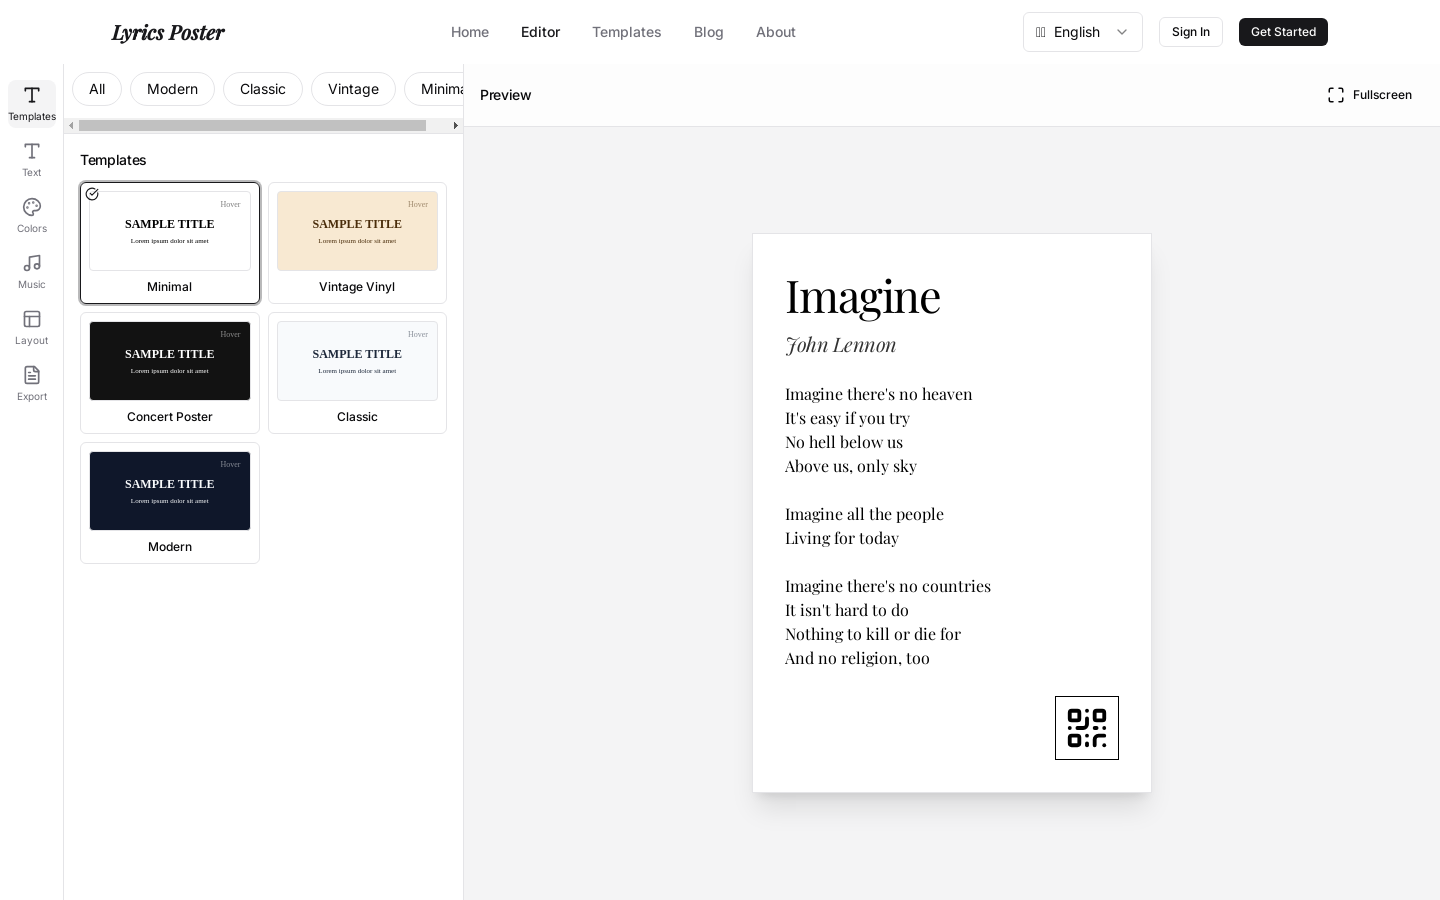Click the lyric "It's easy if you try"
The height and width of the screenshot is (900, 1440).
pos(847,418)
